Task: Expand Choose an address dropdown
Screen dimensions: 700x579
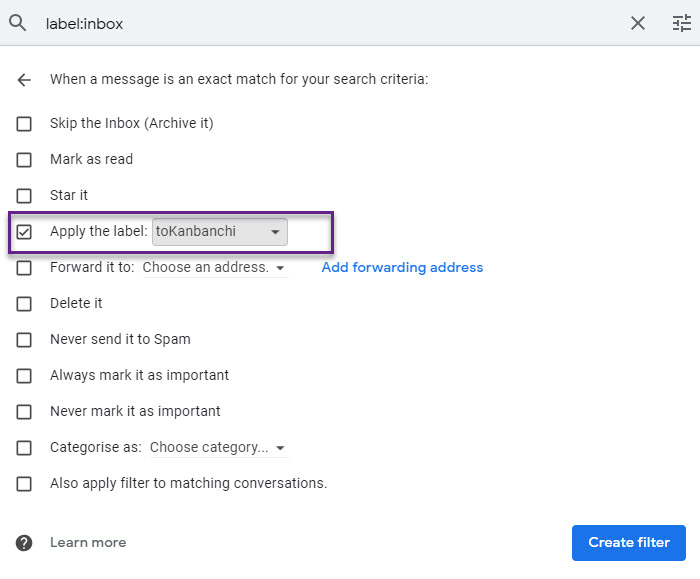Action: tap(215, 268)
